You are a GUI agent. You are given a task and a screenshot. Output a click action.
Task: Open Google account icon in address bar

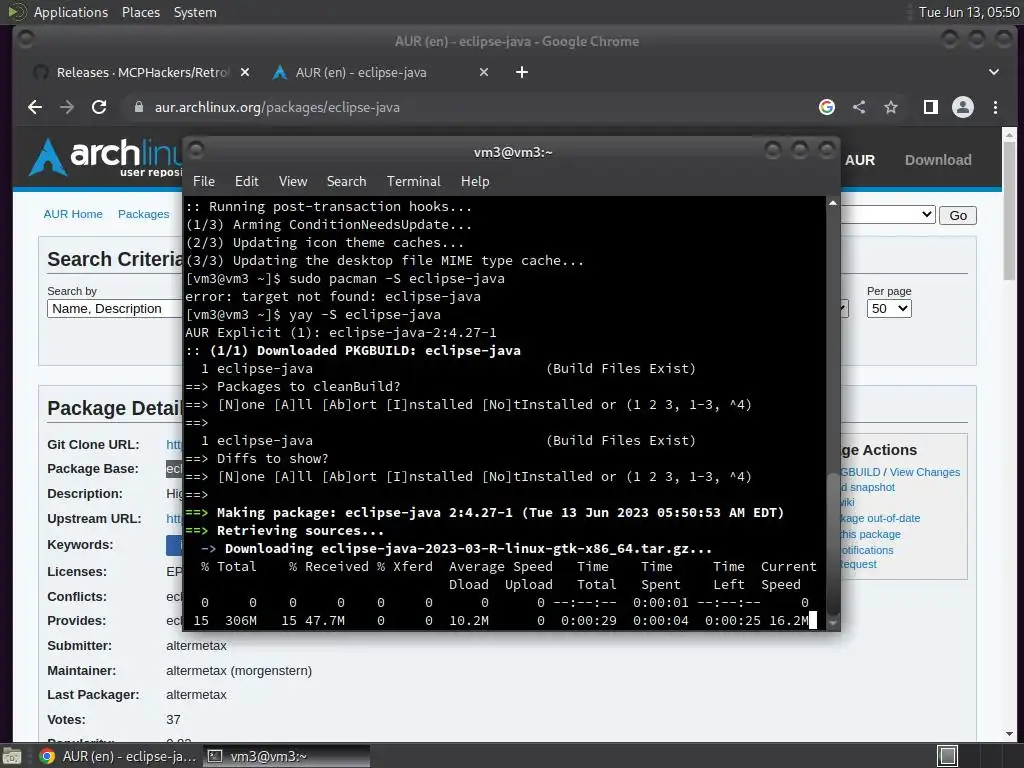827,107
